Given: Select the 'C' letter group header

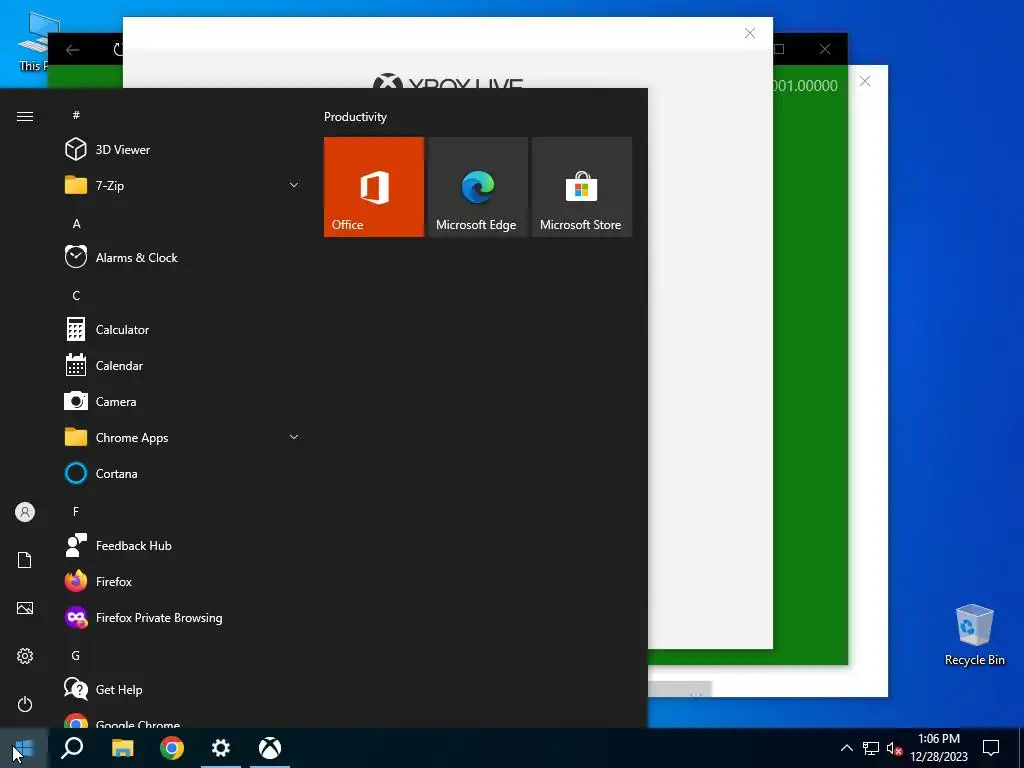Looking at the screenshot, I should click(x=76, y=295).
